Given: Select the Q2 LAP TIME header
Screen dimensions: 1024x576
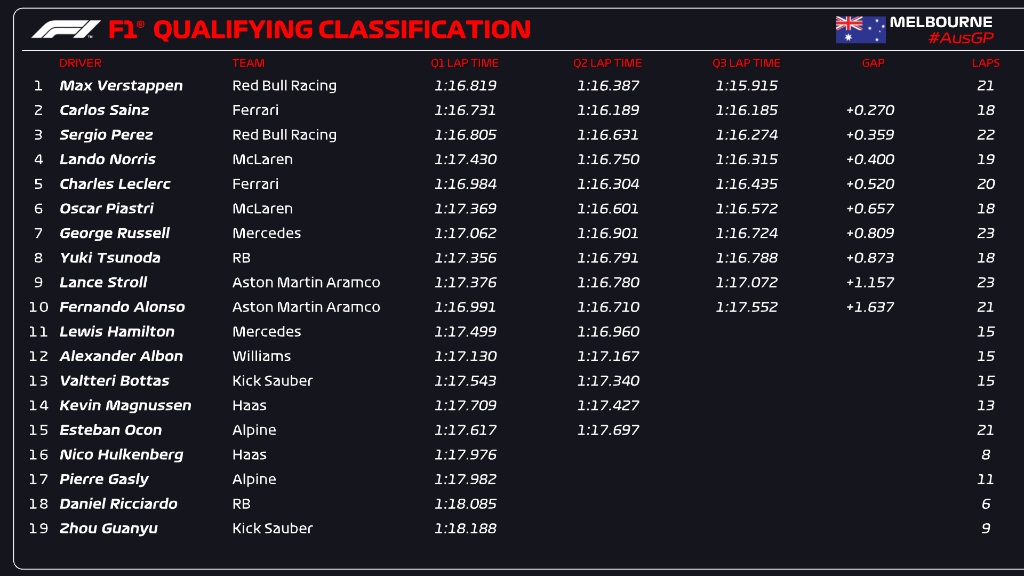Looking at the screenshot, I should click(x=607, y=63).
